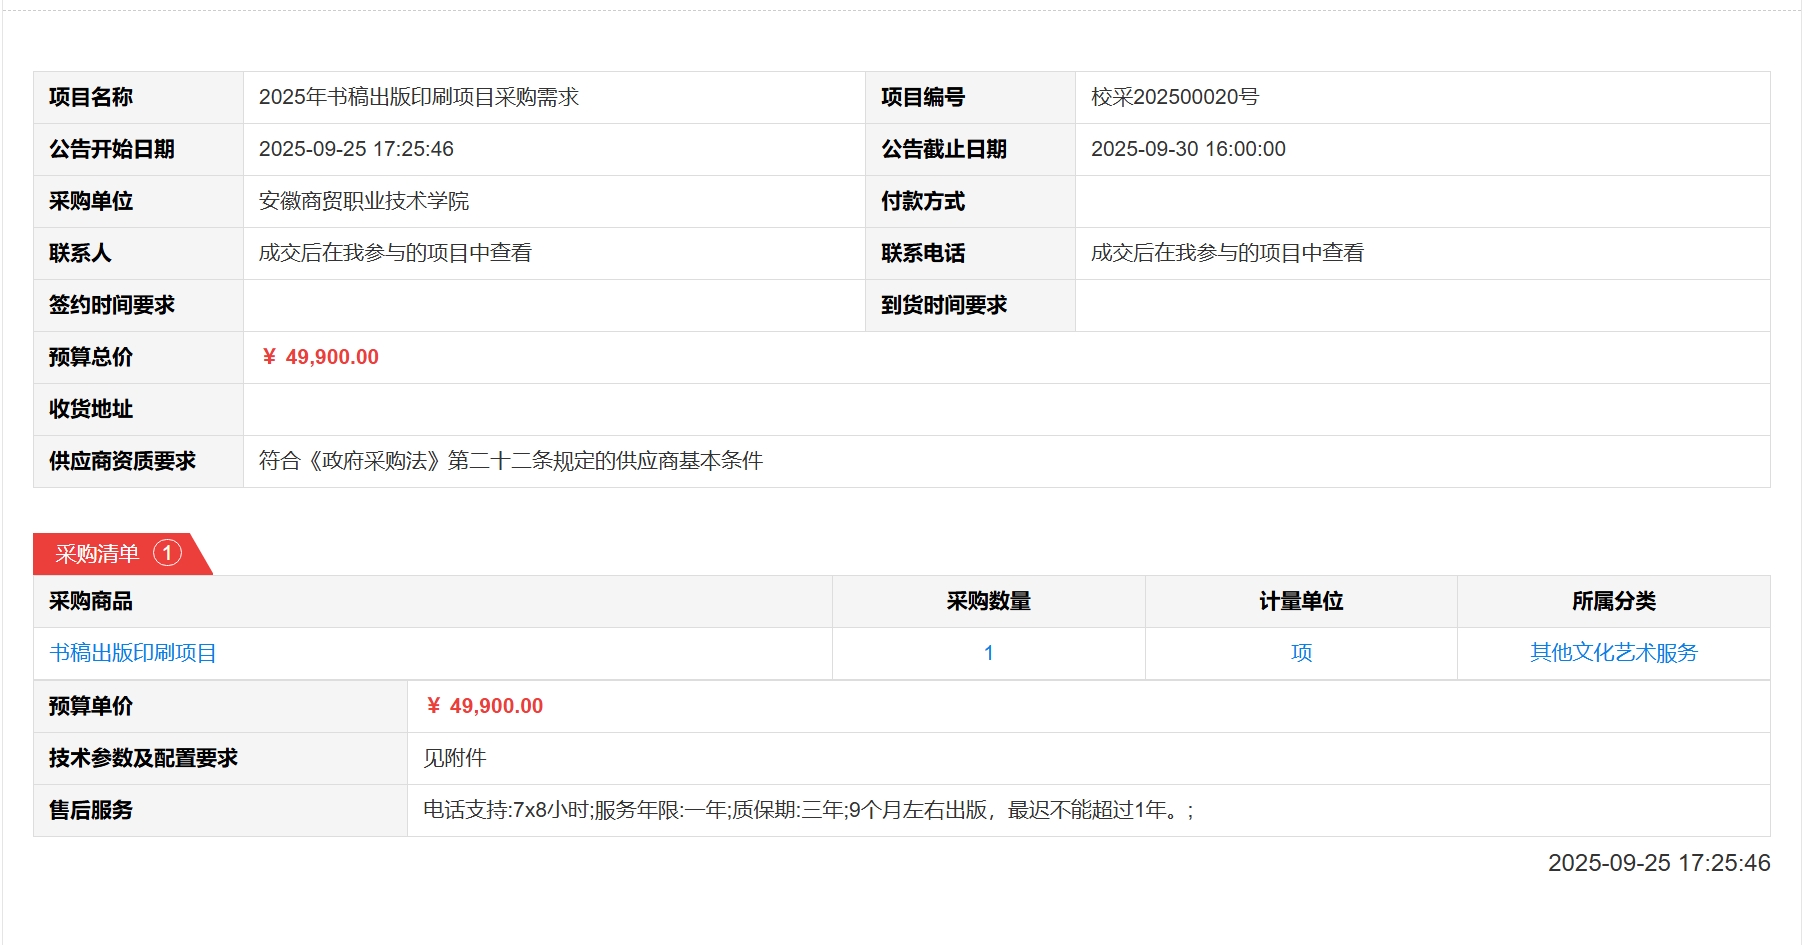This screenshot has height=945, width=1815.
Task: Open the 书稿出版印刷项目 item link
Action: pyautogui.click(x=133, y=653)
